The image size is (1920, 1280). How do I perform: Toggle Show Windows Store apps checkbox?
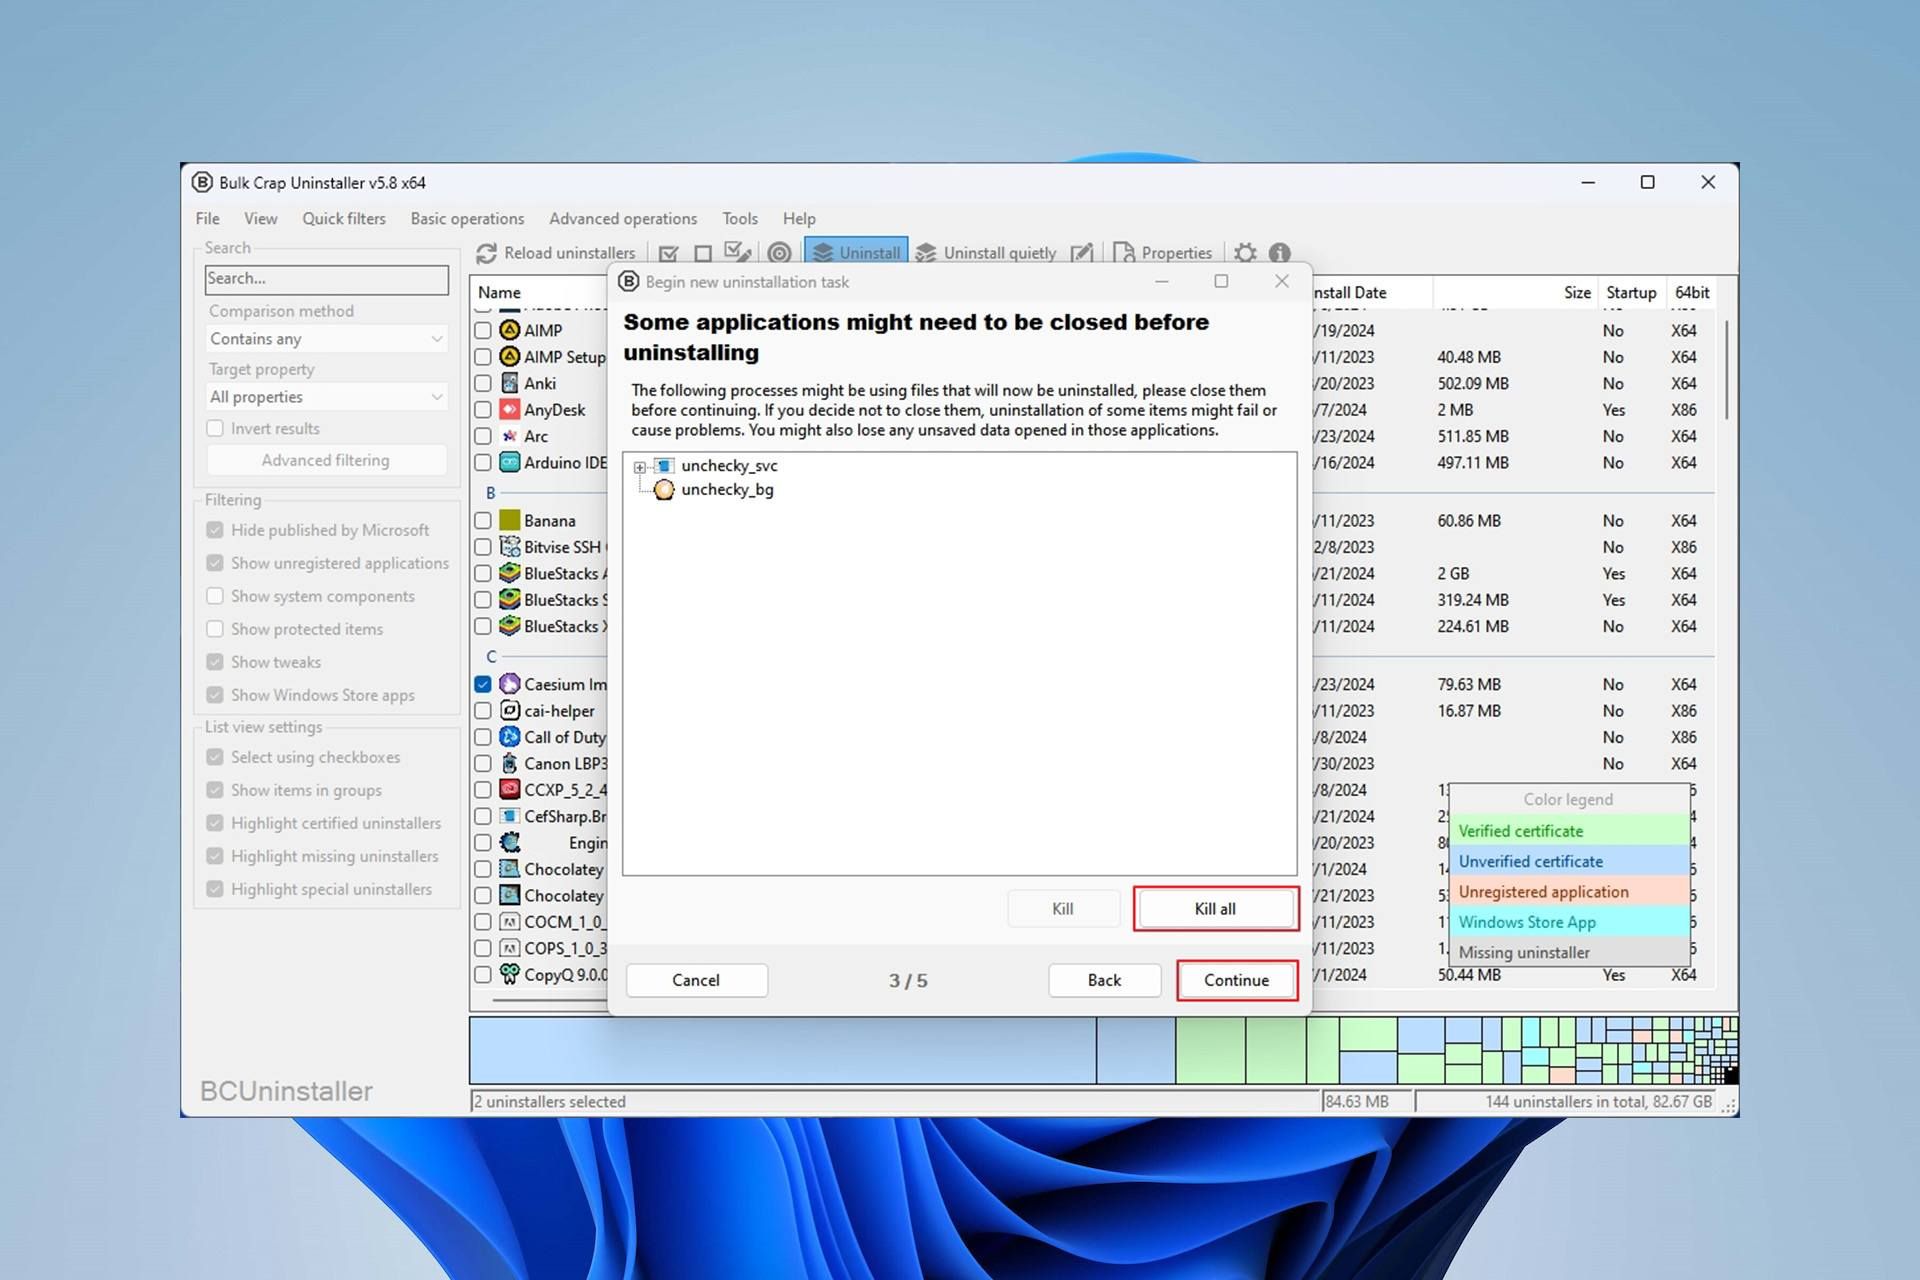[x=215, y=695]
